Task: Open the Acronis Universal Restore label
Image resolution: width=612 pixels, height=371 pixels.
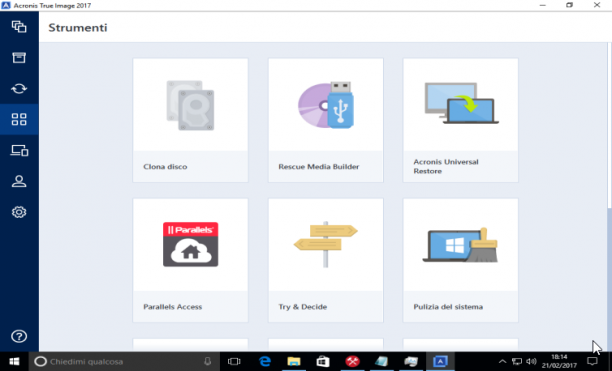Action: 446,167
